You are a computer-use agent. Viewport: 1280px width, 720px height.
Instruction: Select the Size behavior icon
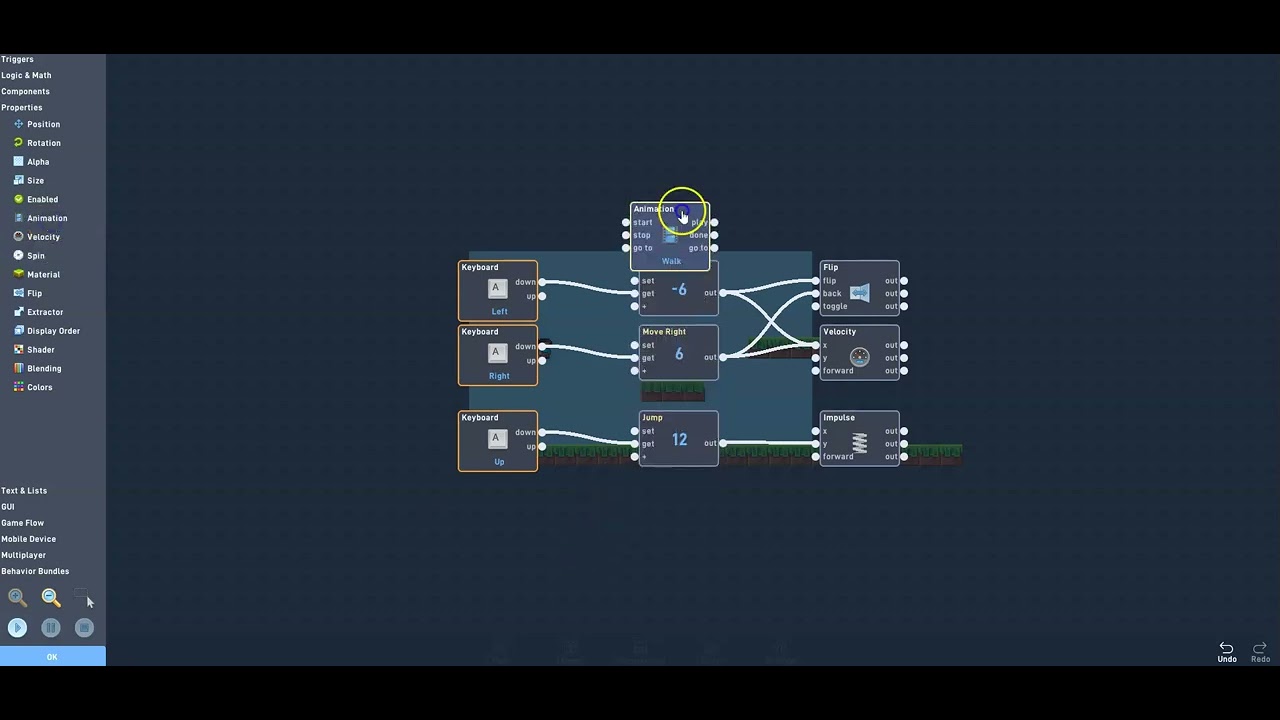click(18, 180)
